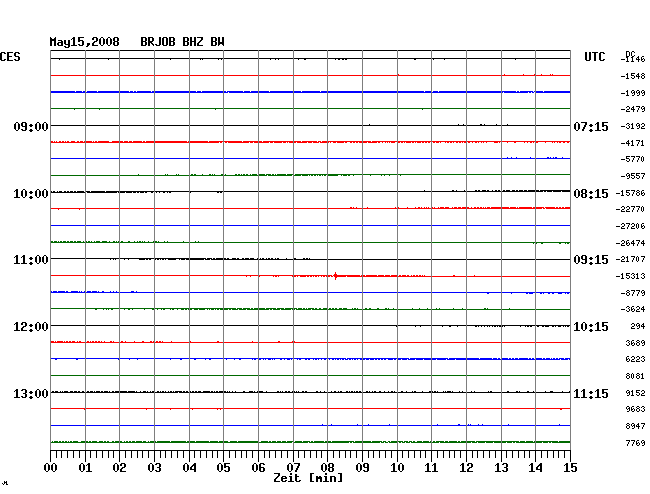Select the DC value 3689
650x494 pixels.
(635, 343)
